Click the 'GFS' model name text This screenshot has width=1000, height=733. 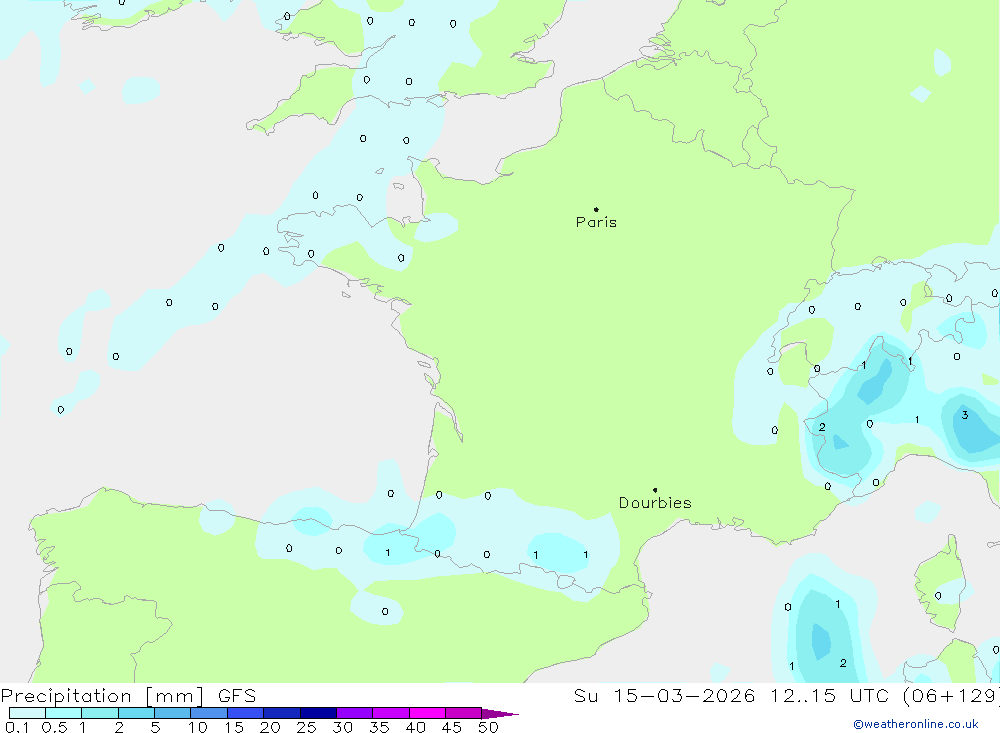[237, 696]
